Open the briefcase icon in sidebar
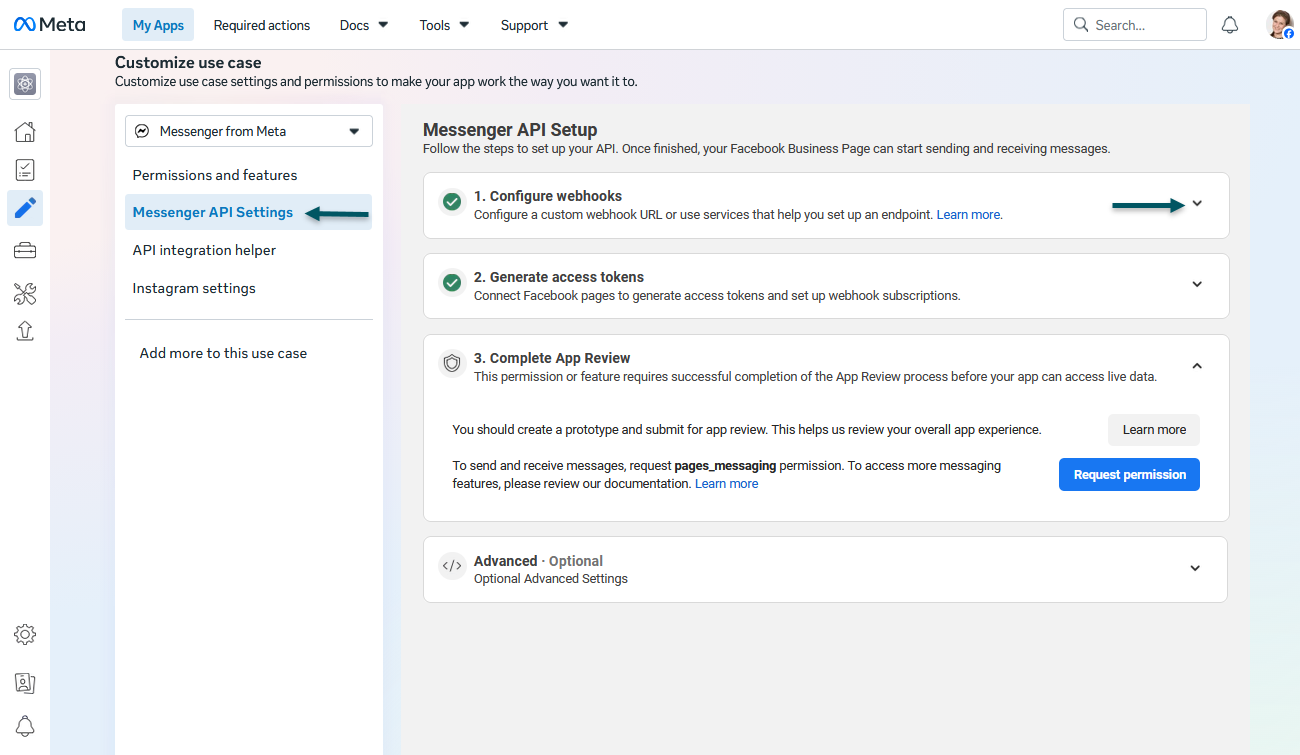1300x755 pixels. [25, 250]
